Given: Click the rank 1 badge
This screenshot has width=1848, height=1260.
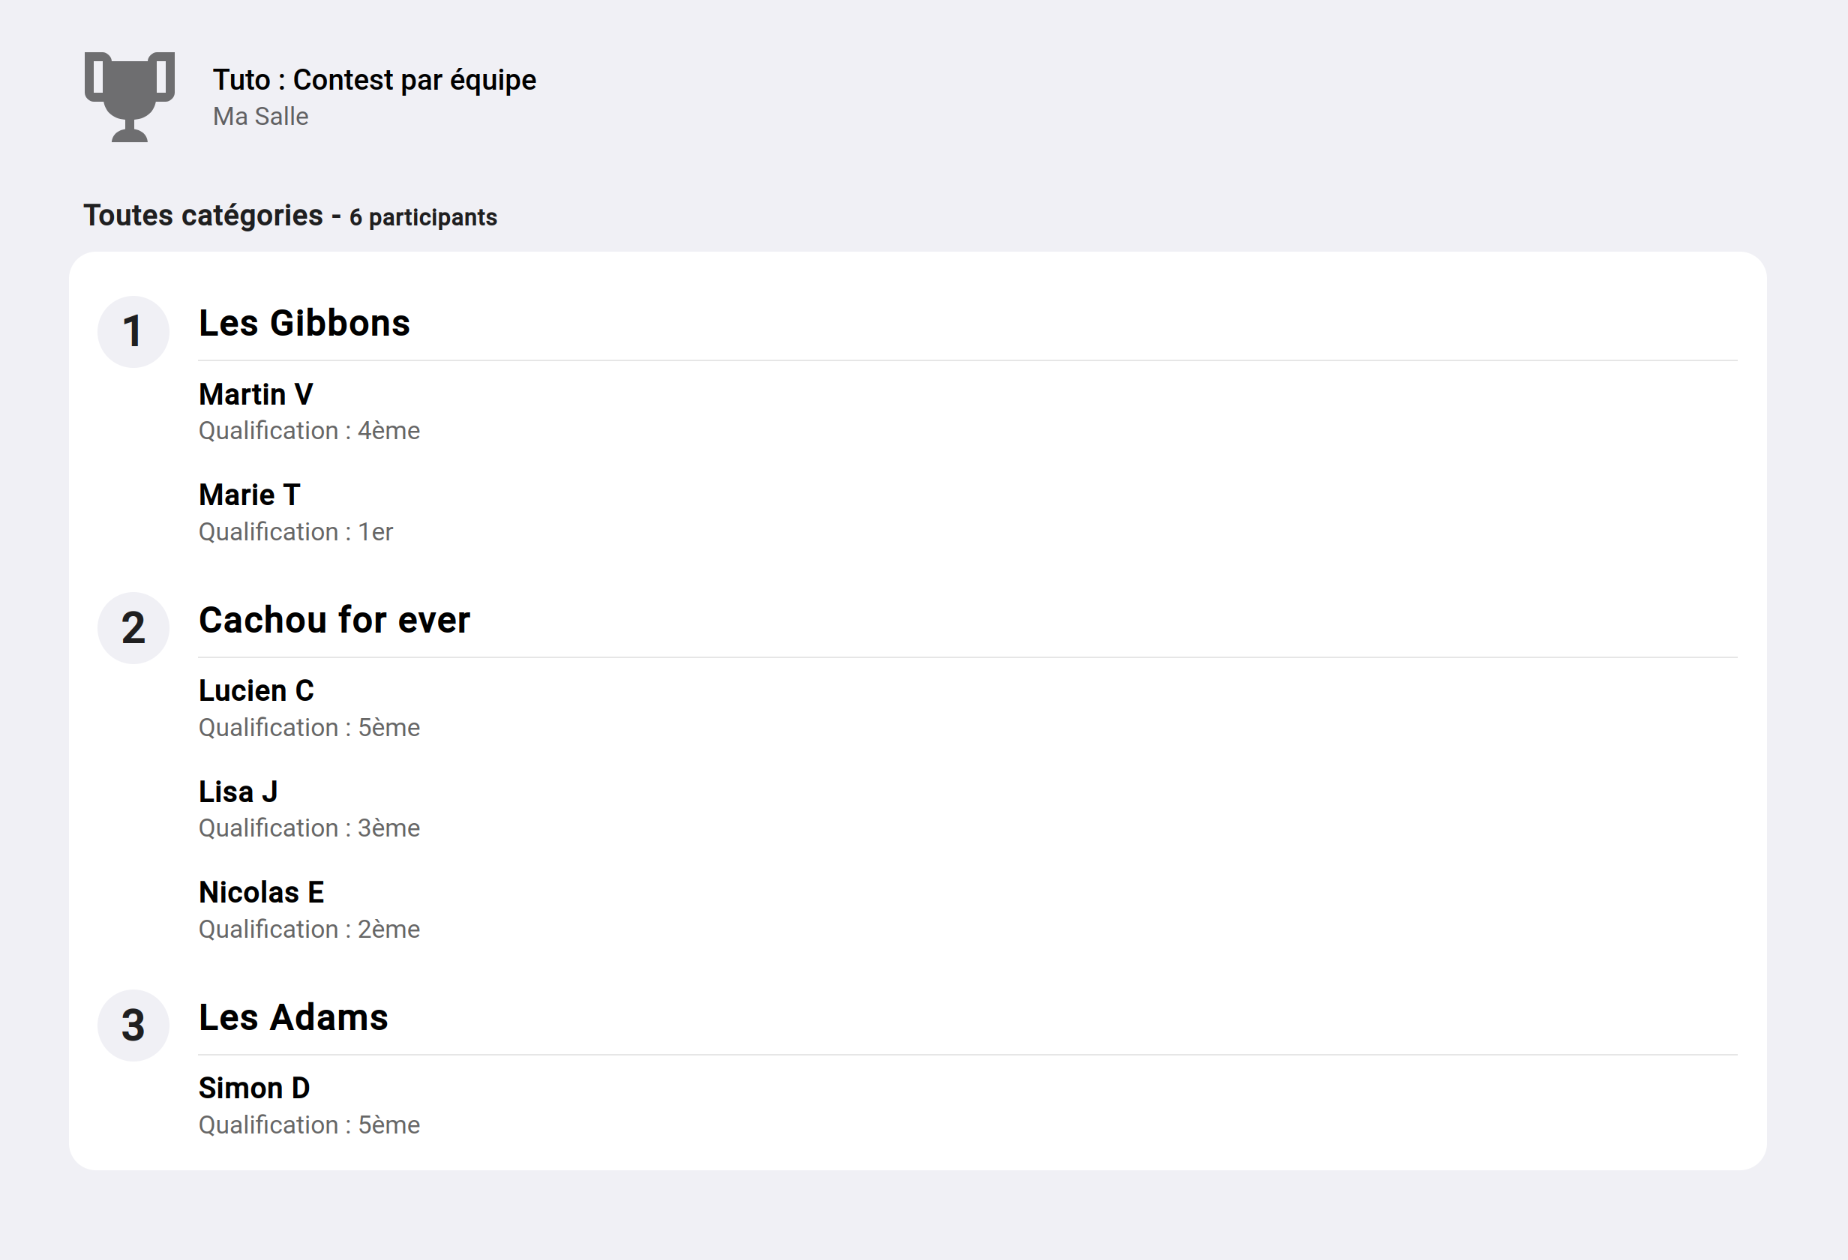Looking at the screenshot, I should point(133,332).
